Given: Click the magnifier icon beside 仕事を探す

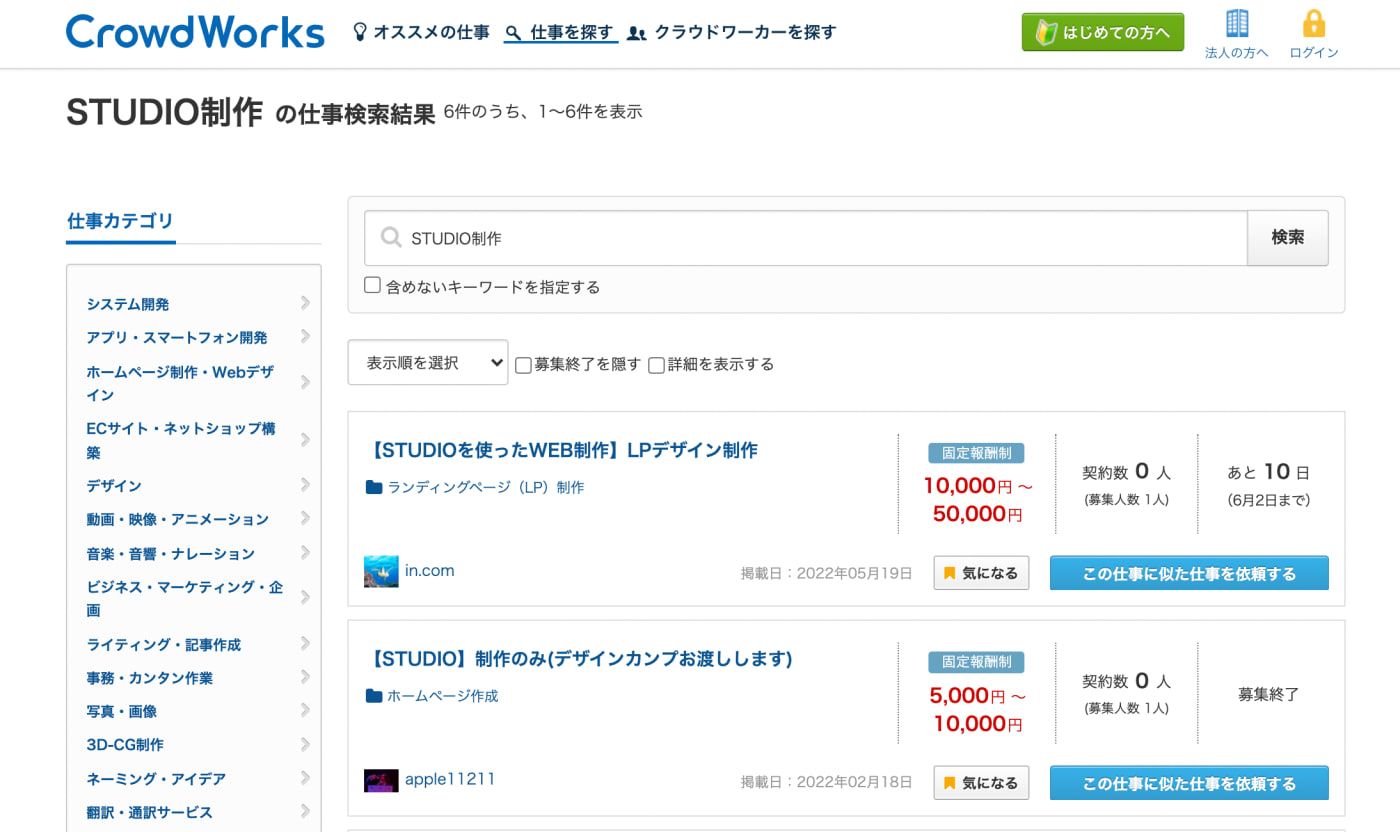Looking at the screenshot, I should (x=513, y=33).
